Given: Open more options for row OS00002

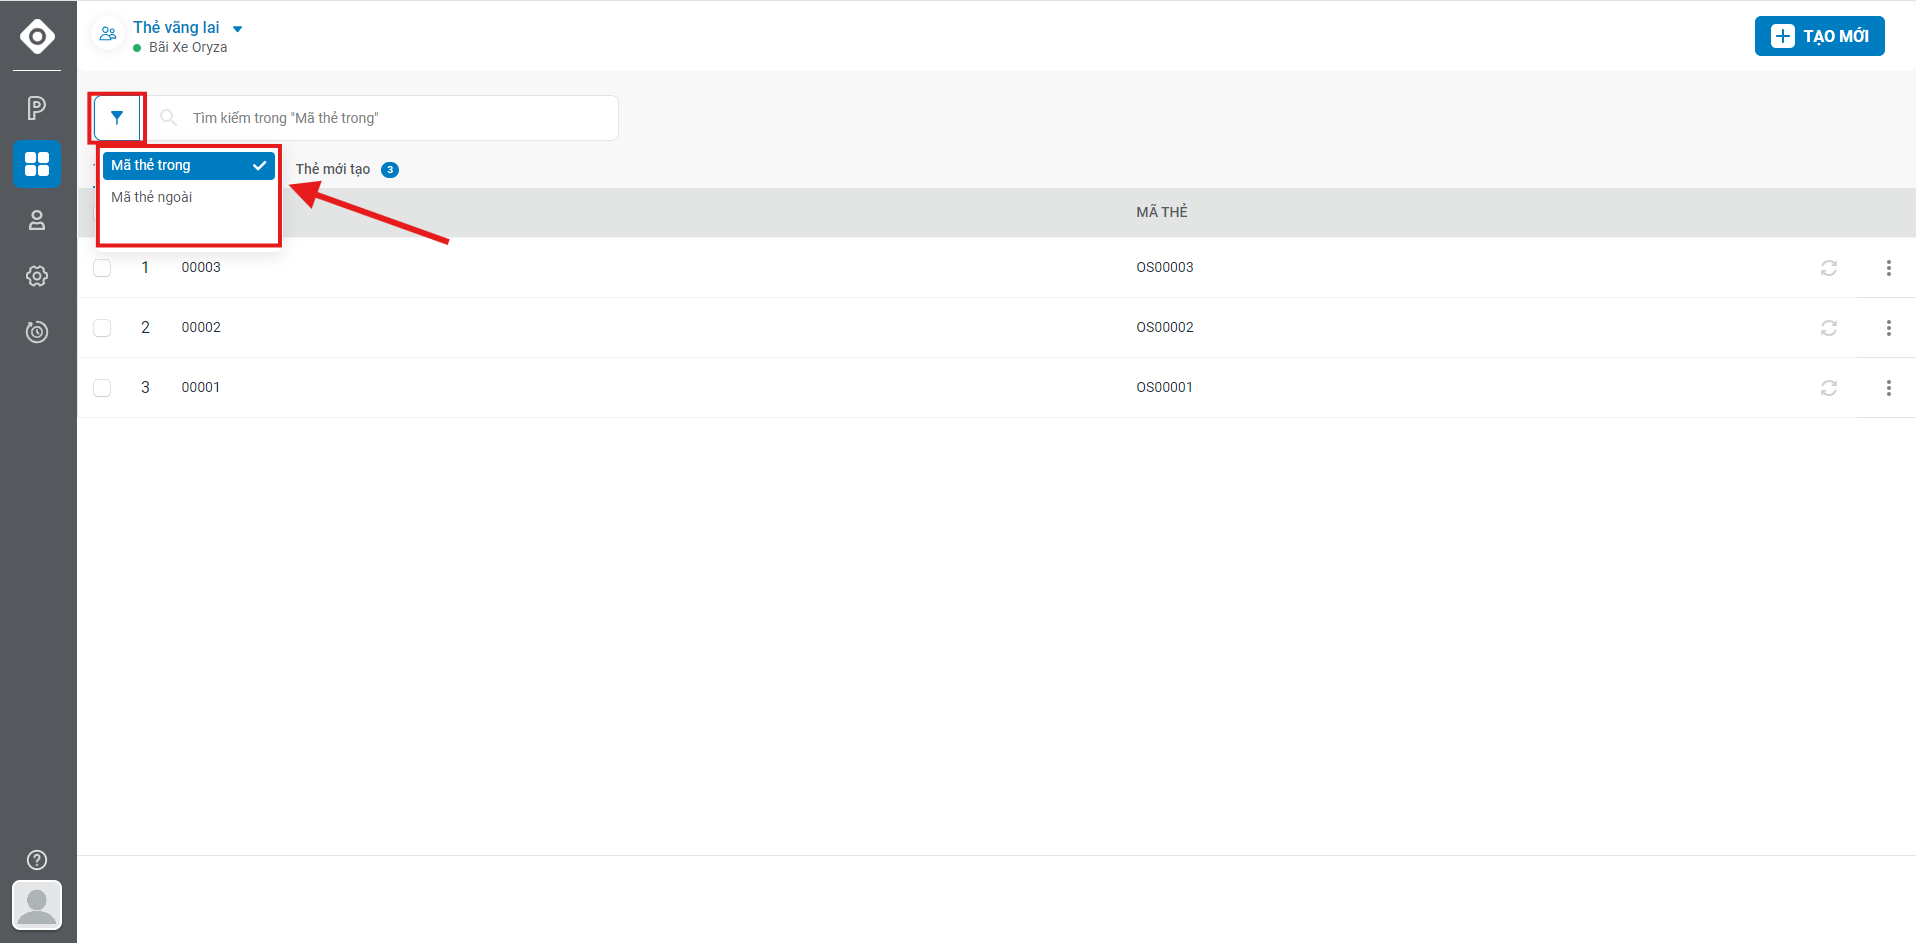Looking at the screenshot, I should pyautogui.click(x=1888, y=328).
